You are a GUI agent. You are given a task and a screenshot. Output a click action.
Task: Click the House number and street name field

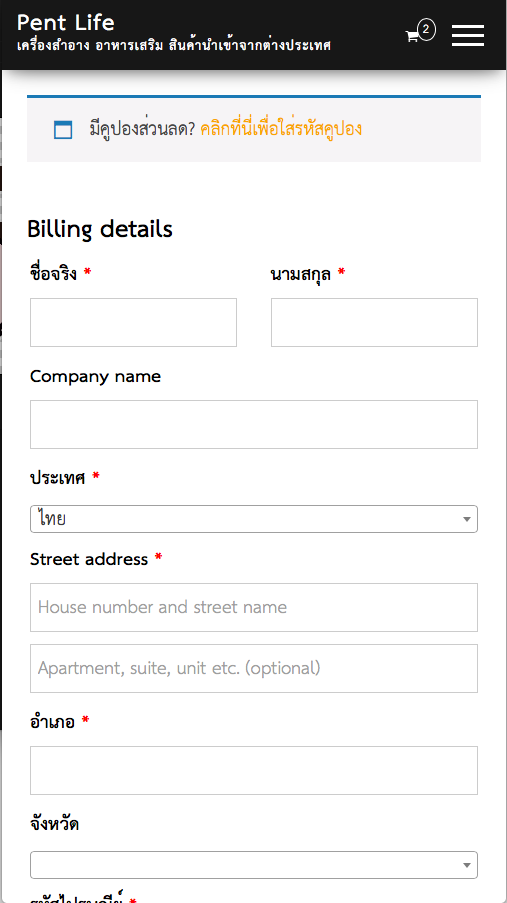click(254, 608)
